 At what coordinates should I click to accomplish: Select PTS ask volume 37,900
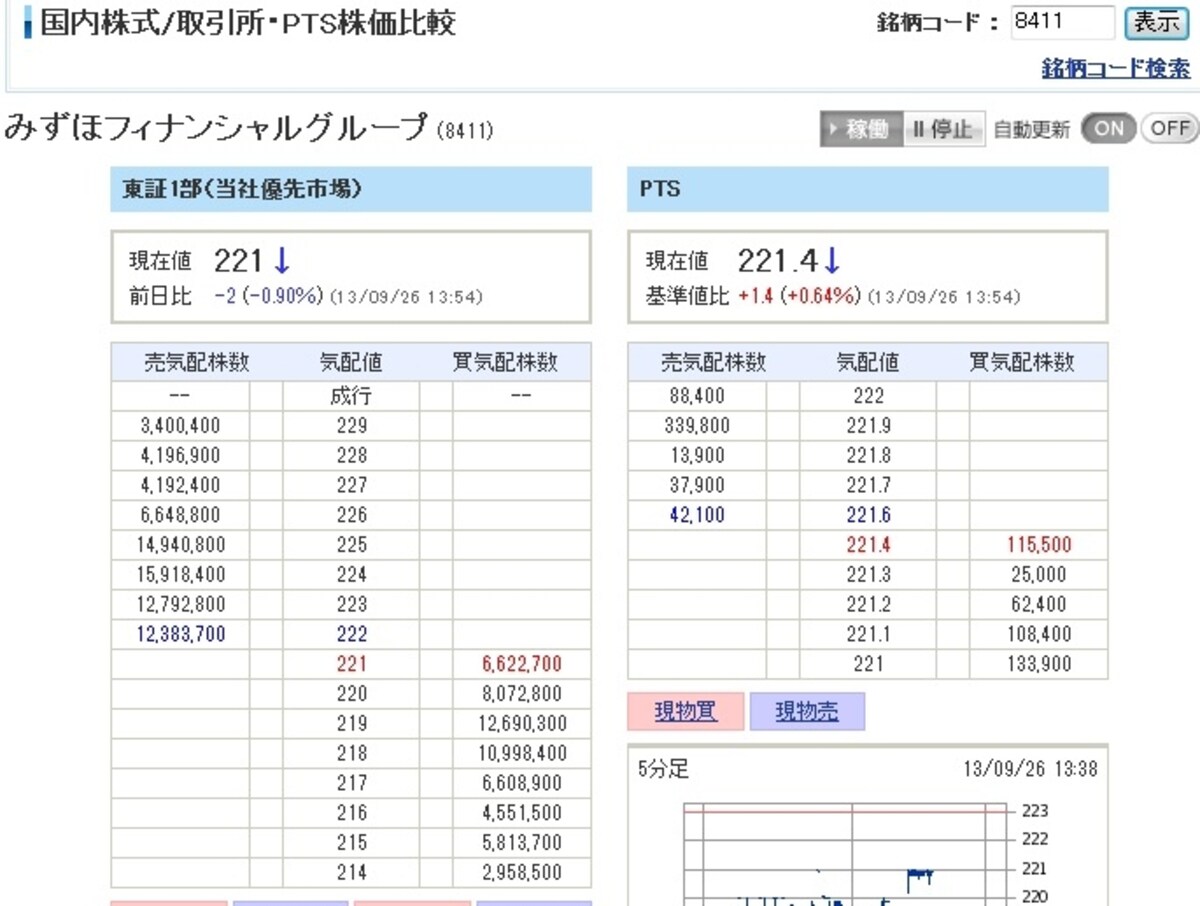(x=697, y=485)
